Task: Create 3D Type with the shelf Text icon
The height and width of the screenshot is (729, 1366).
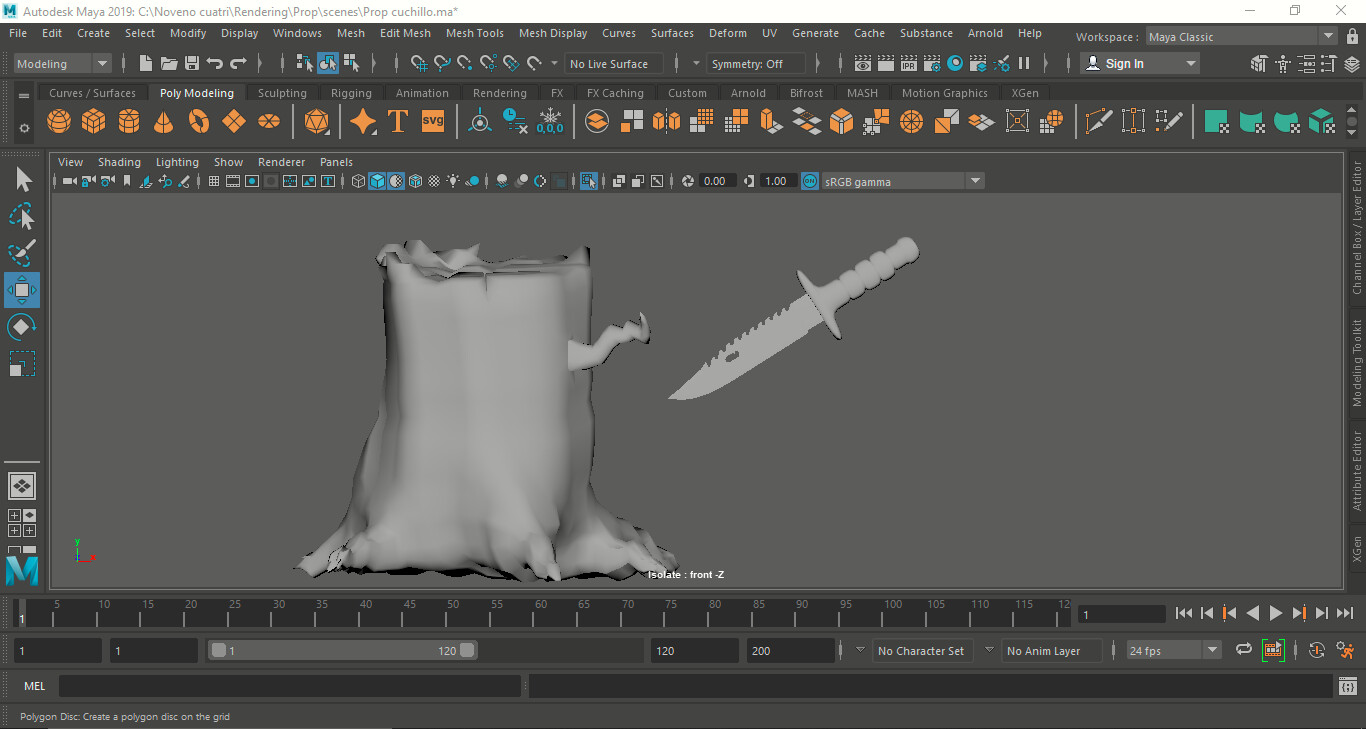Action: [397, 121]
